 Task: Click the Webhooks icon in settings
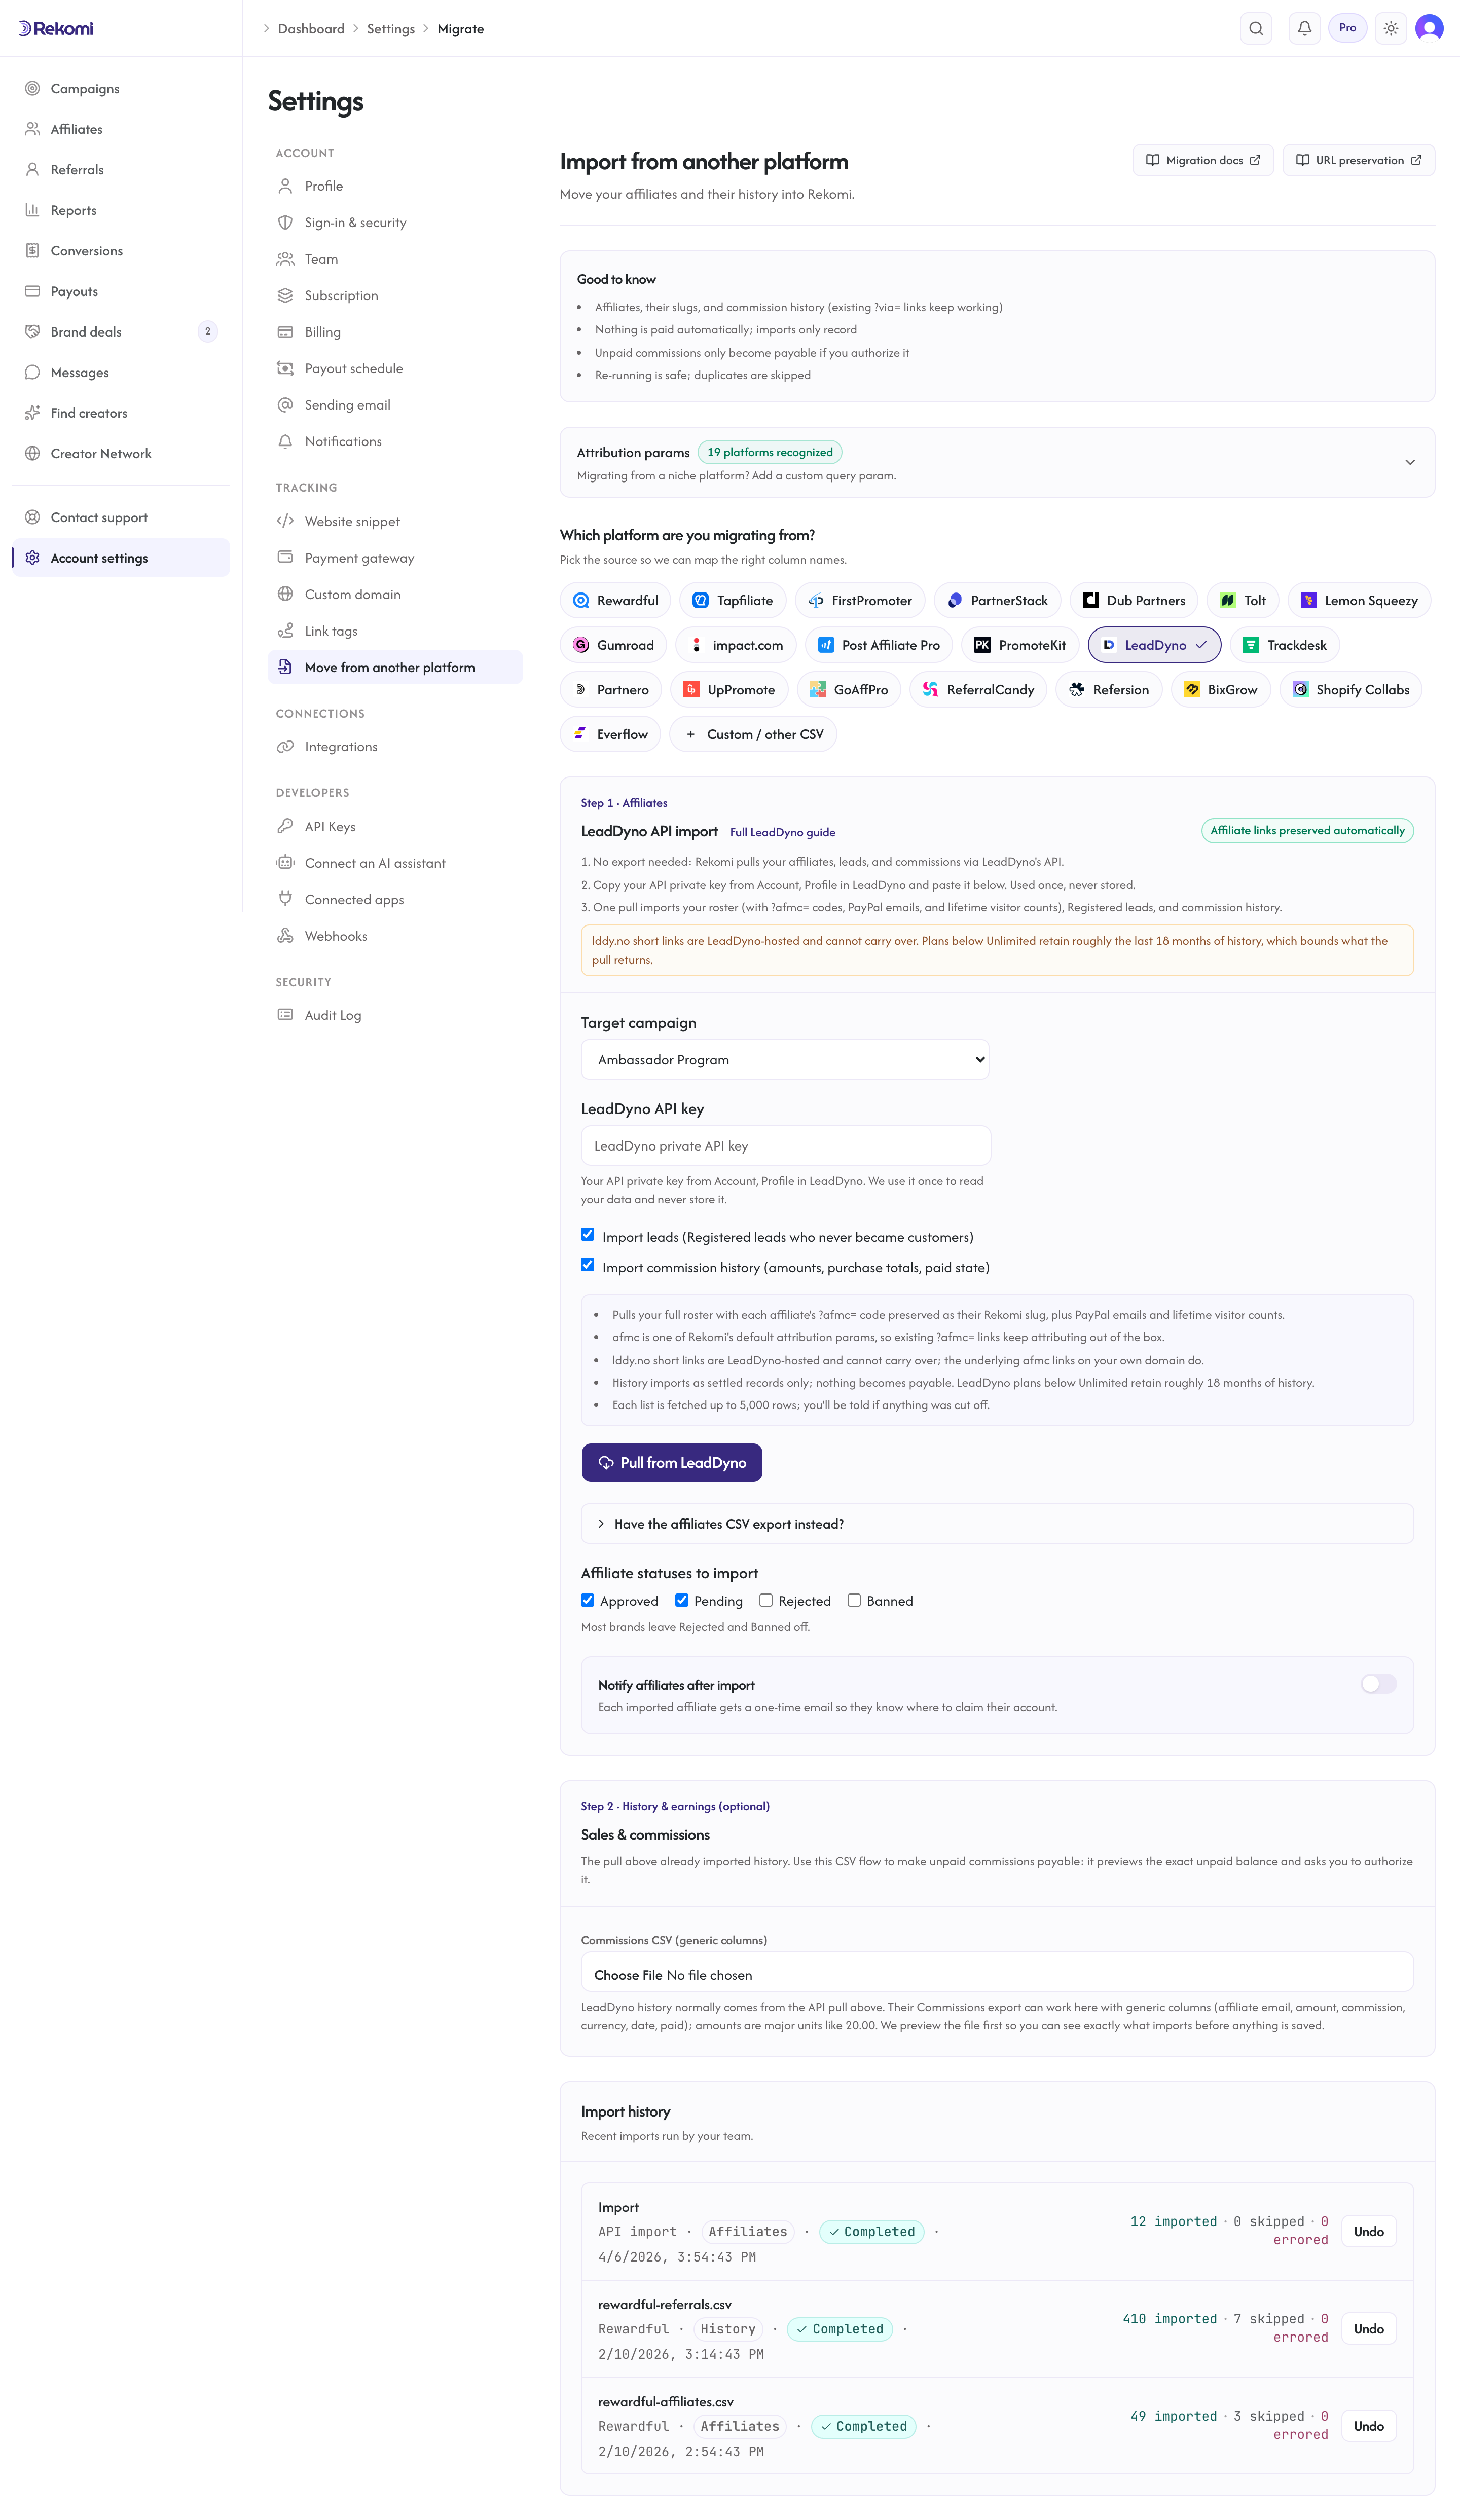[285, 936]
